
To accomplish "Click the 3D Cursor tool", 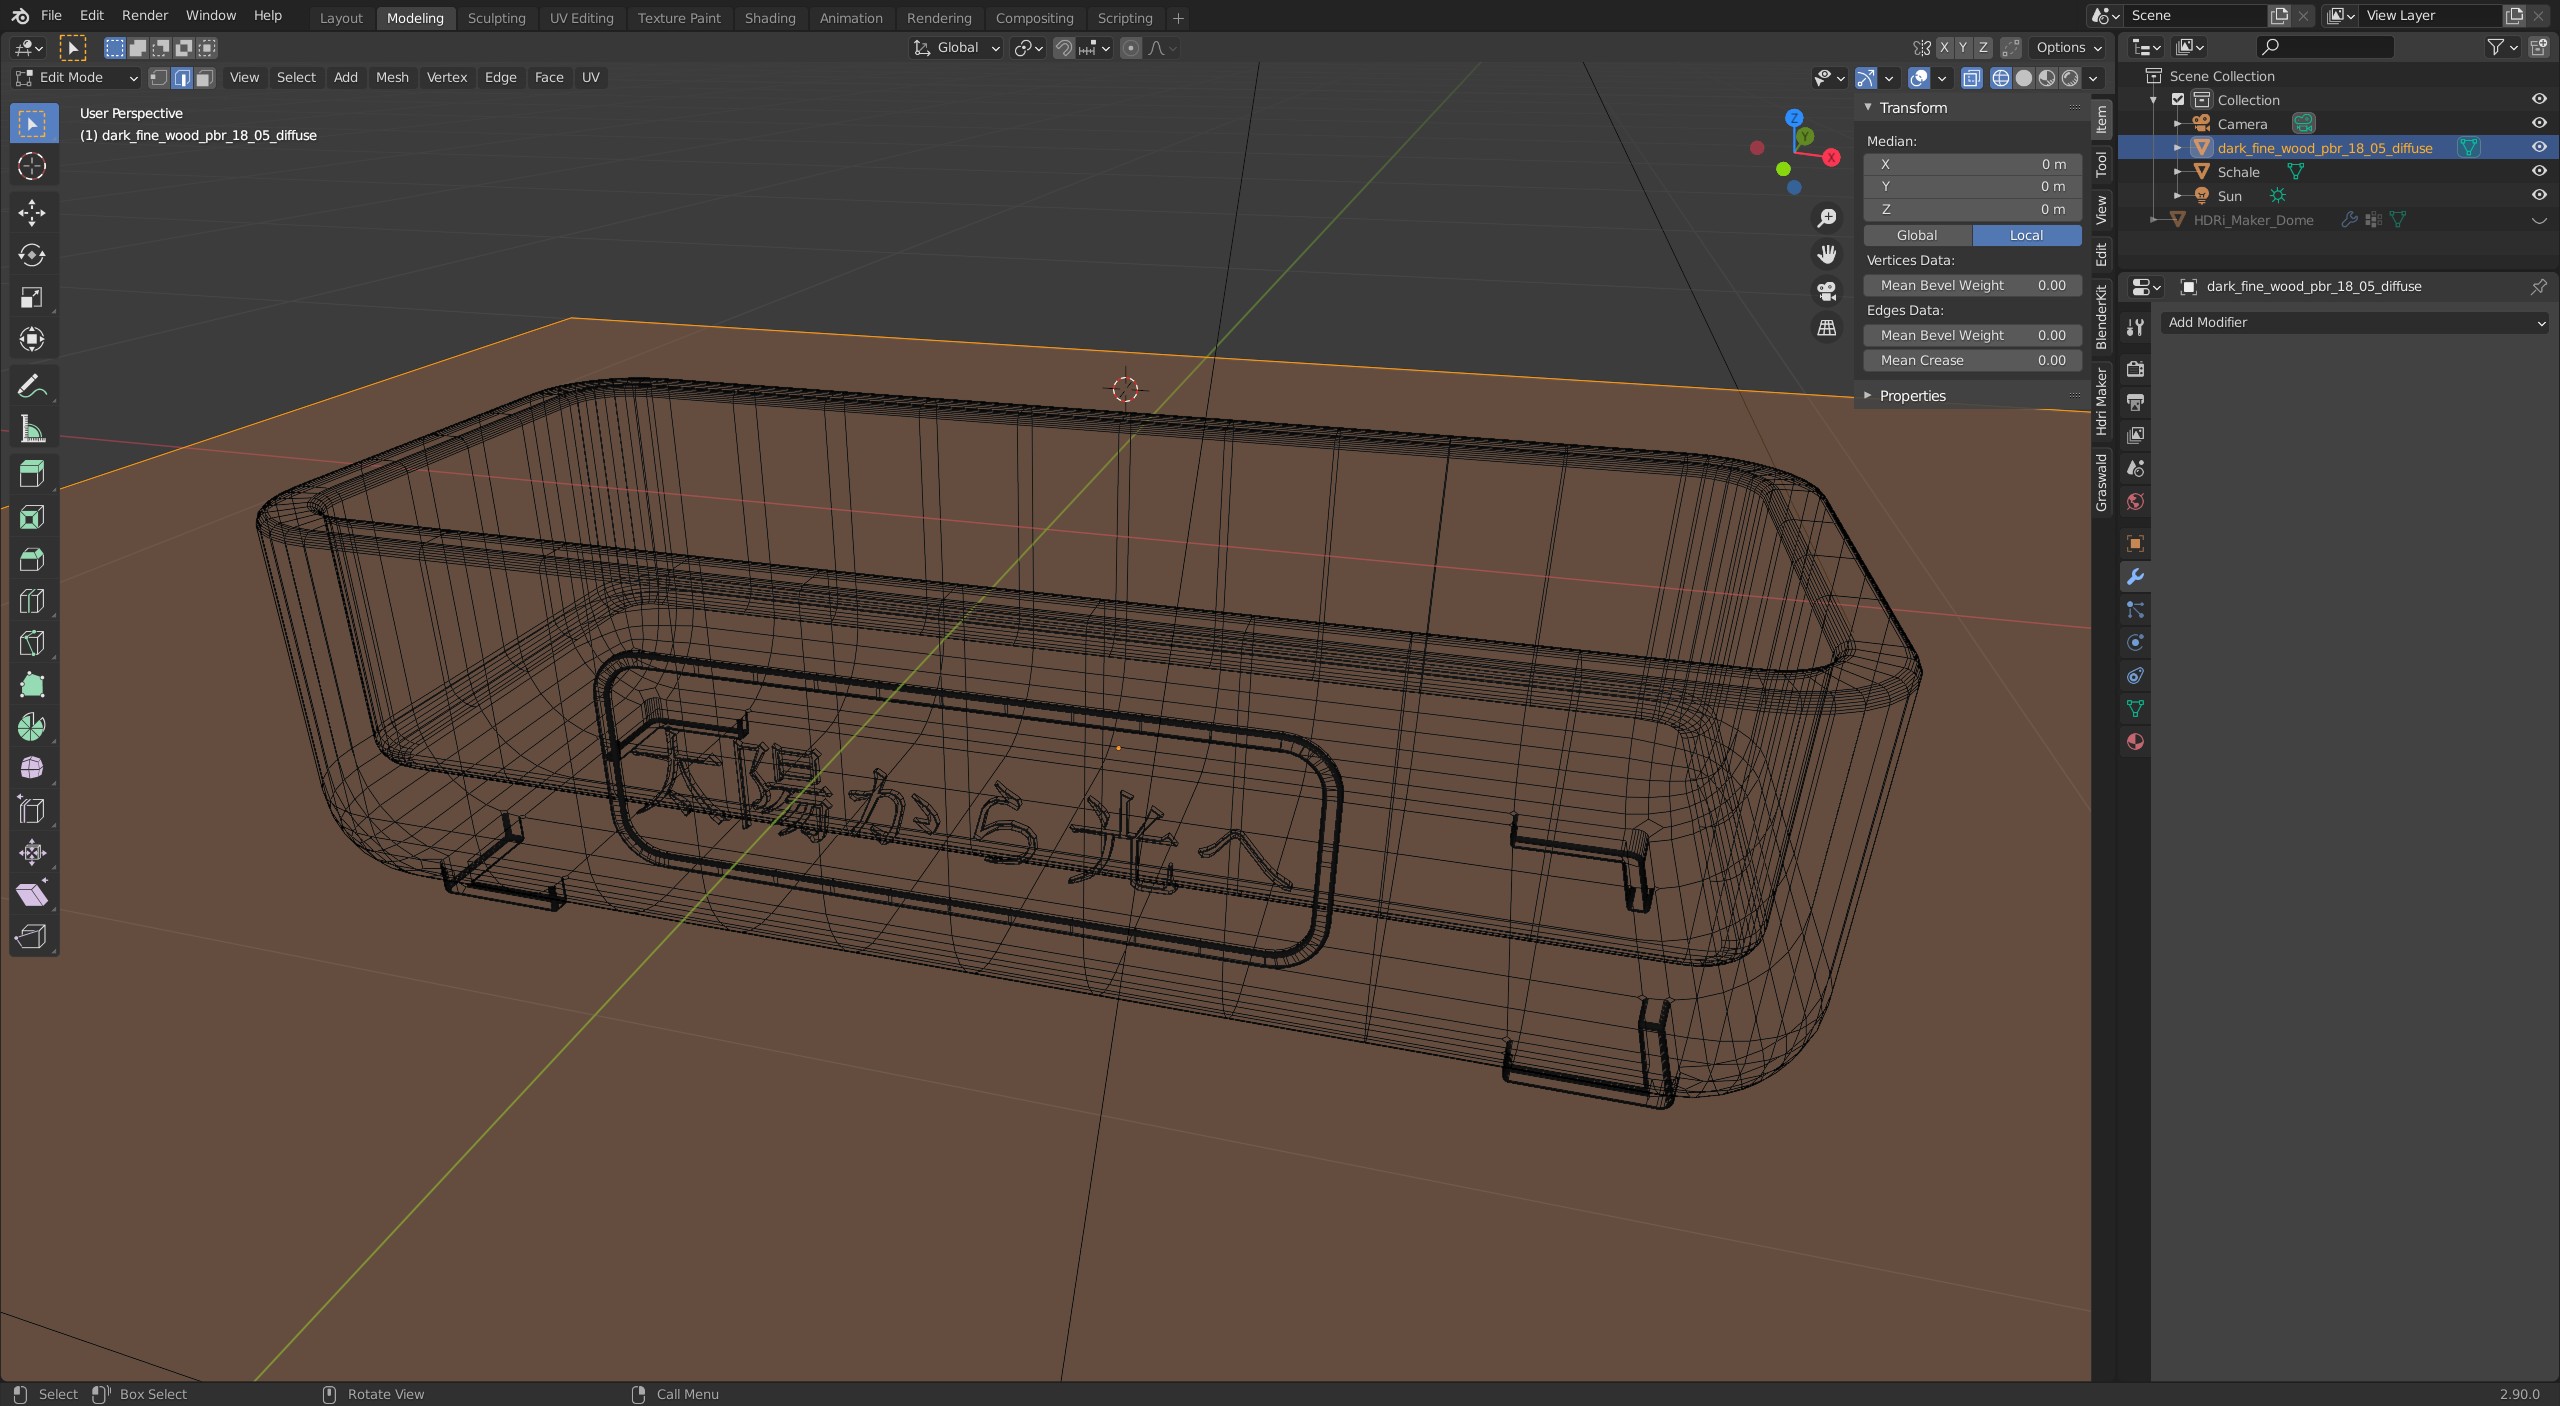I will point(32,166).
